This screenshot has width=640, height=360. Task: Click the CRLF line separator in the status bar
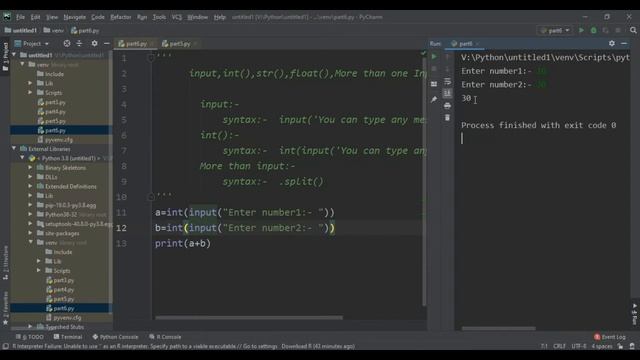pyautogui.click(x=559, y=346)
